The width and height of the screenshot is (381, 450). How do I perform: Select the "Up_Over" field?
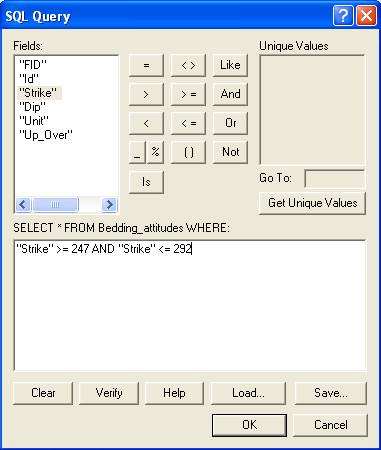coord(46,135)
